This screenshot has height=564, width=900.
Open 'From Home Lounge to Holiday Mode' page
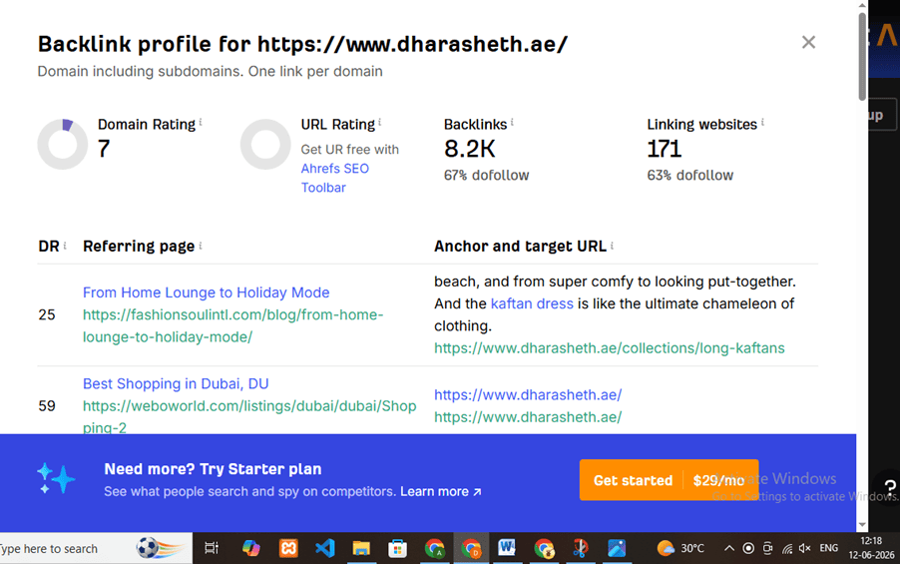tap(206, 293)
